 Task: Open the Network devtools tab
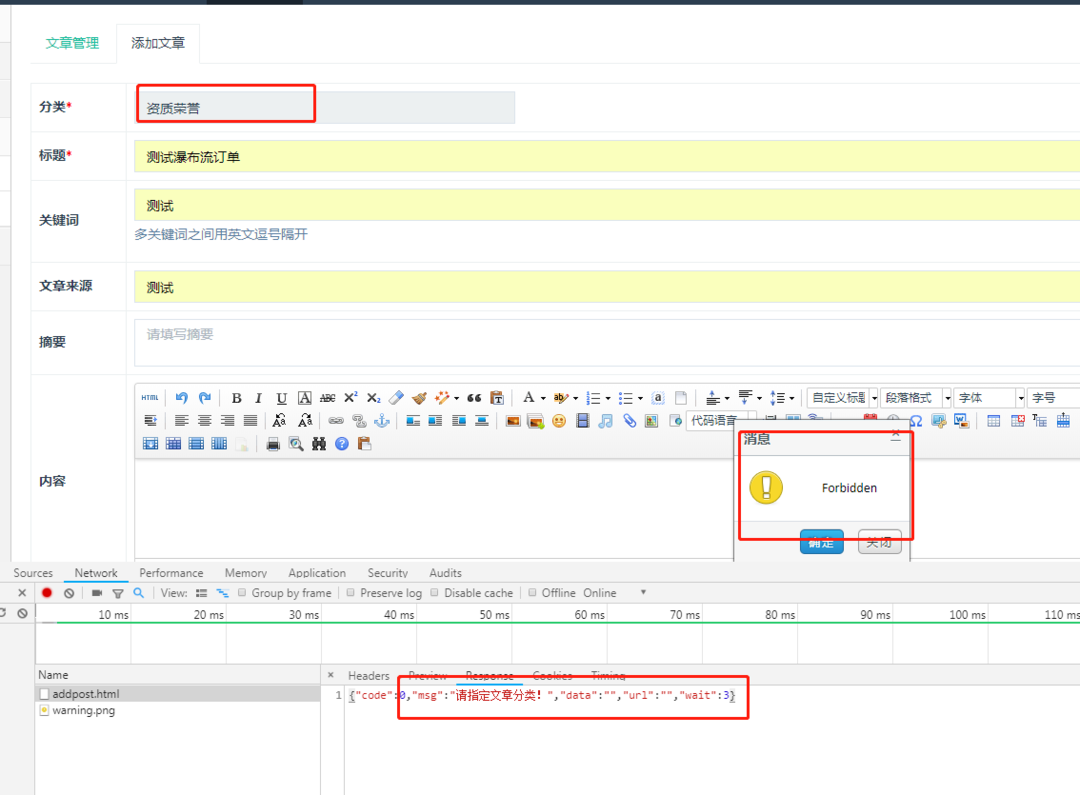click(x=96, y=572)
